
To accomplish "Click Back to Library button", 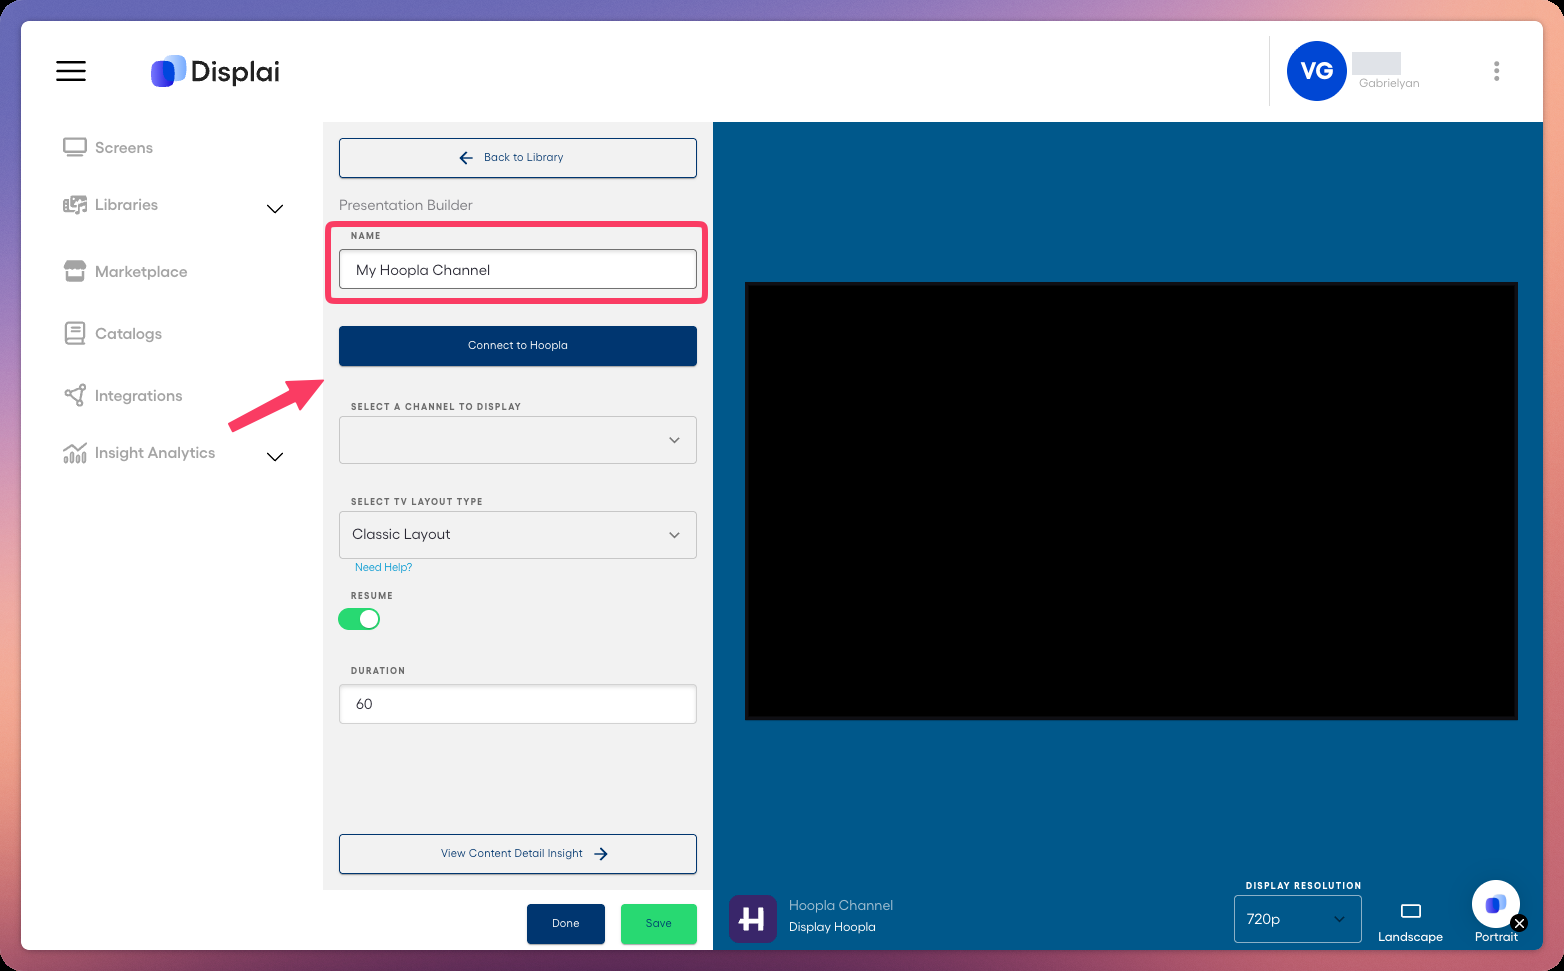I will pos(518,158).
